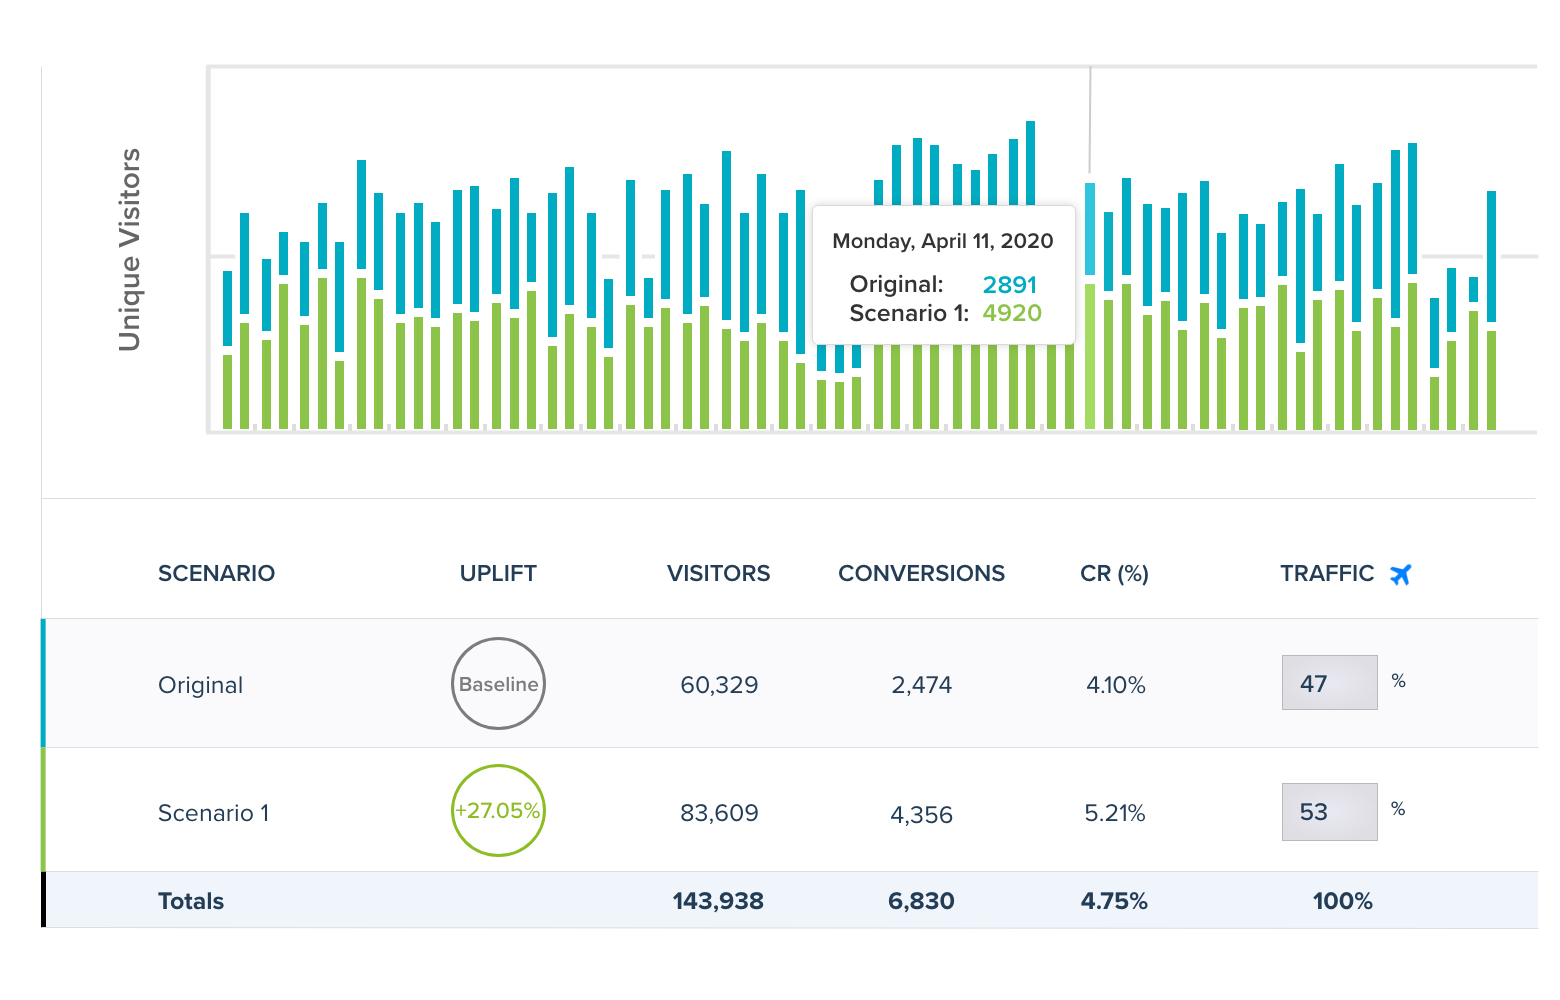Click Original visitors value 60,329
The width and height of the screenshot is (1560, 1000).
(719, 685)
